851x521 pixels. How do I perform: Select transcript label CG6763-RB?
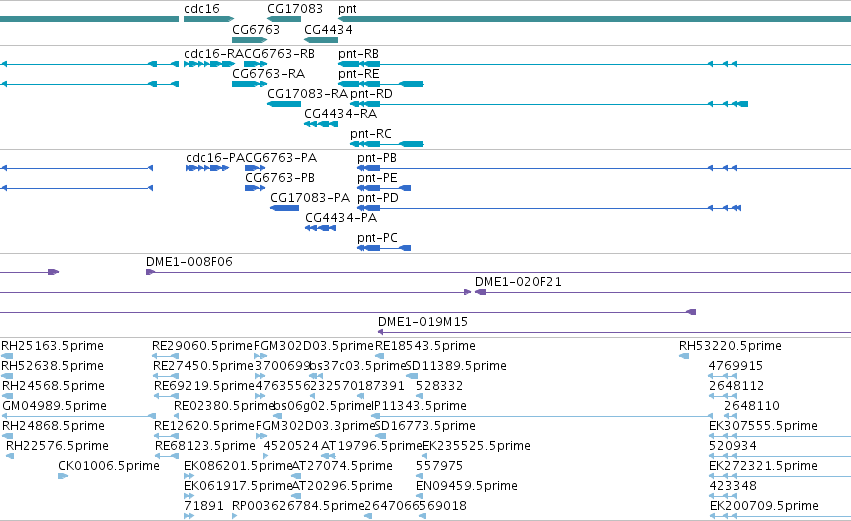tap(280, 54)
